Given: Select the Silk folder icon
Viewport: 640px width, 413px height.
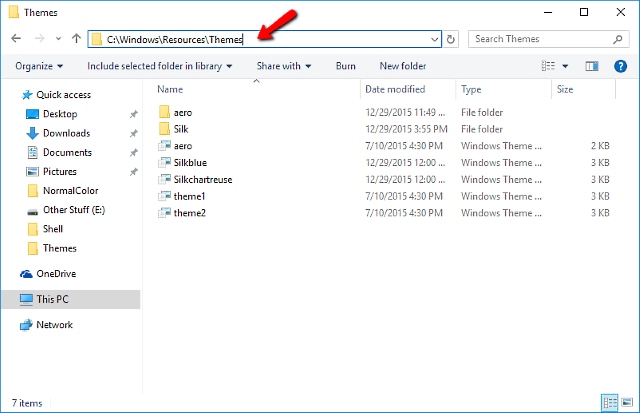Looking at the screenshot, I should 164,129.
